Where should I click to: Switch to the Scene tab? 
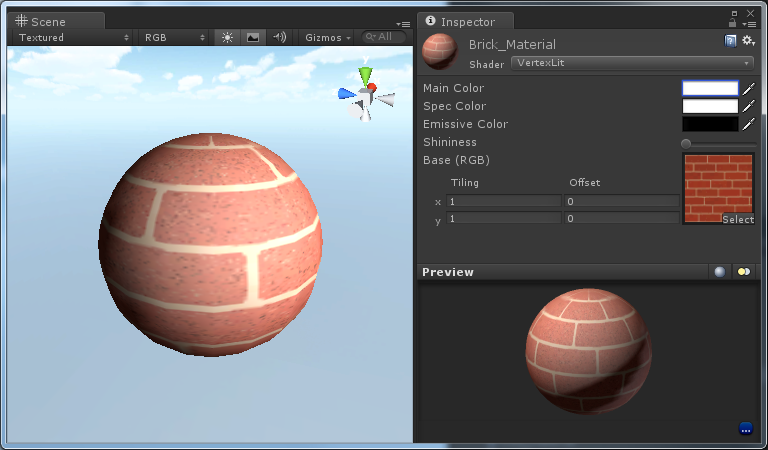point(56,21)
